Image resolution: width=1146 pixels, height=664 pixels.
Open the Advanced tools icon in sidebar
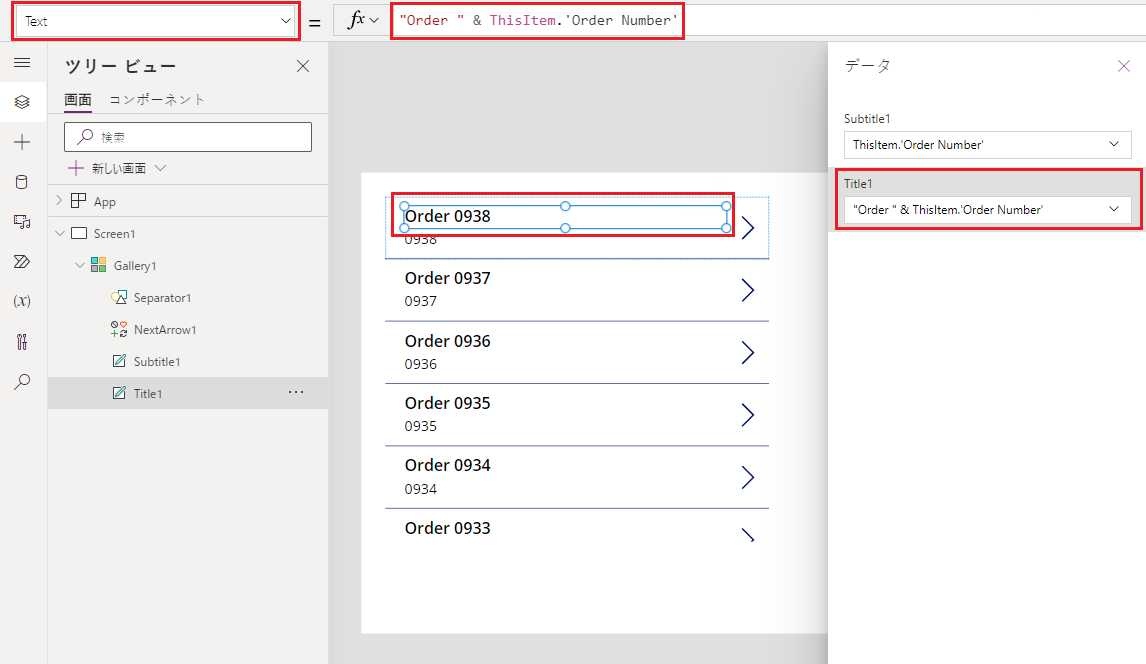pos(22,342)
